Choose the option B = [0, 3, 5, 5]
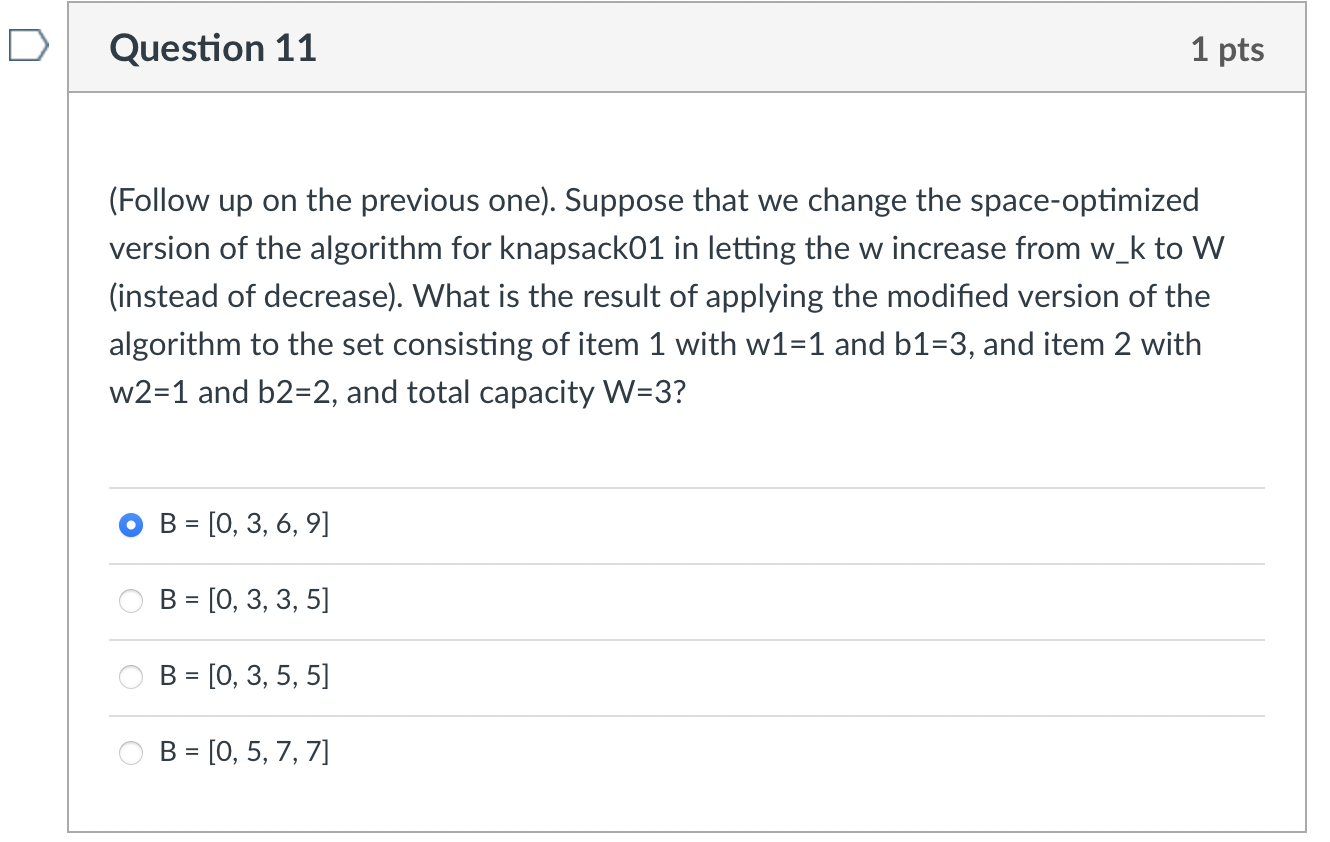 [x=130, y=677]
